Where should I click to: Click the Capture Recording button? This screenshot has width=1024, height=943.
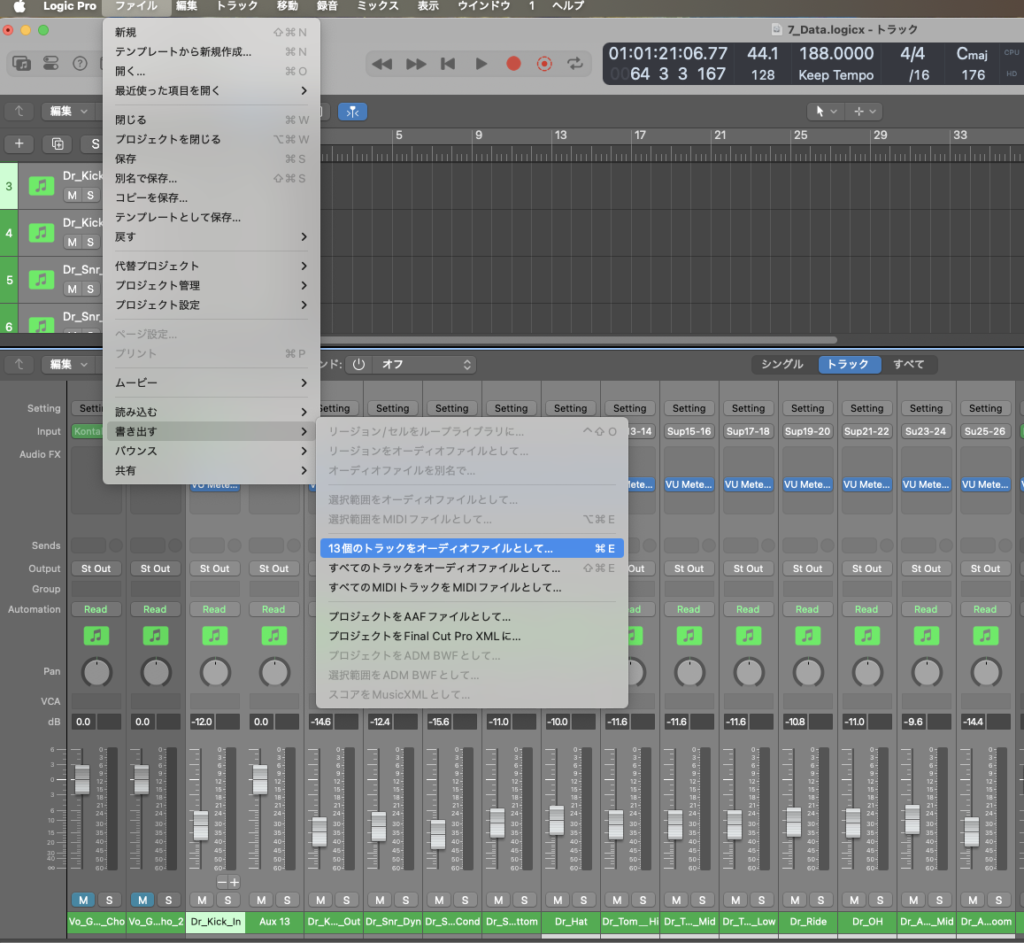tap(544, 63)
